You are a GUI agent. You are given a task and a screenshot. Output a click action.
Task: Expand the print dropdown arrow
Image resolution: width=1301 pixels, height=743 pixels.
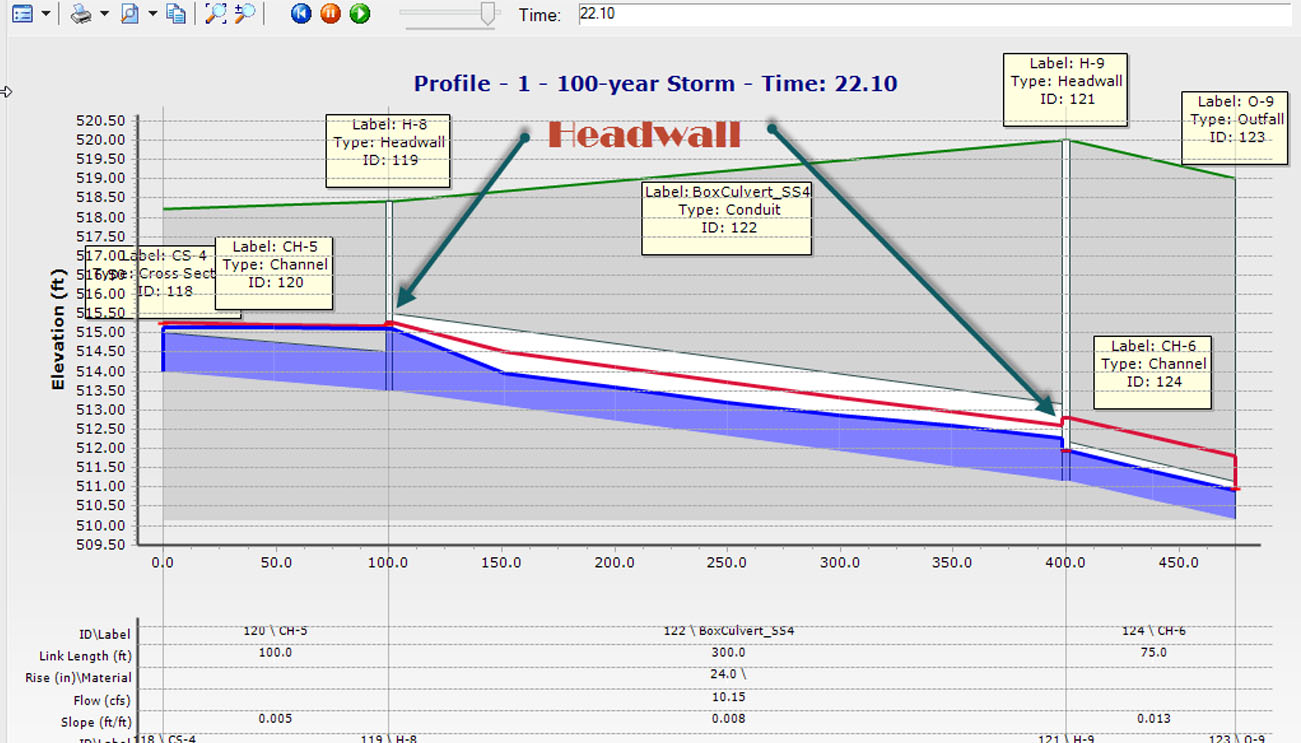tap(104, 14)
